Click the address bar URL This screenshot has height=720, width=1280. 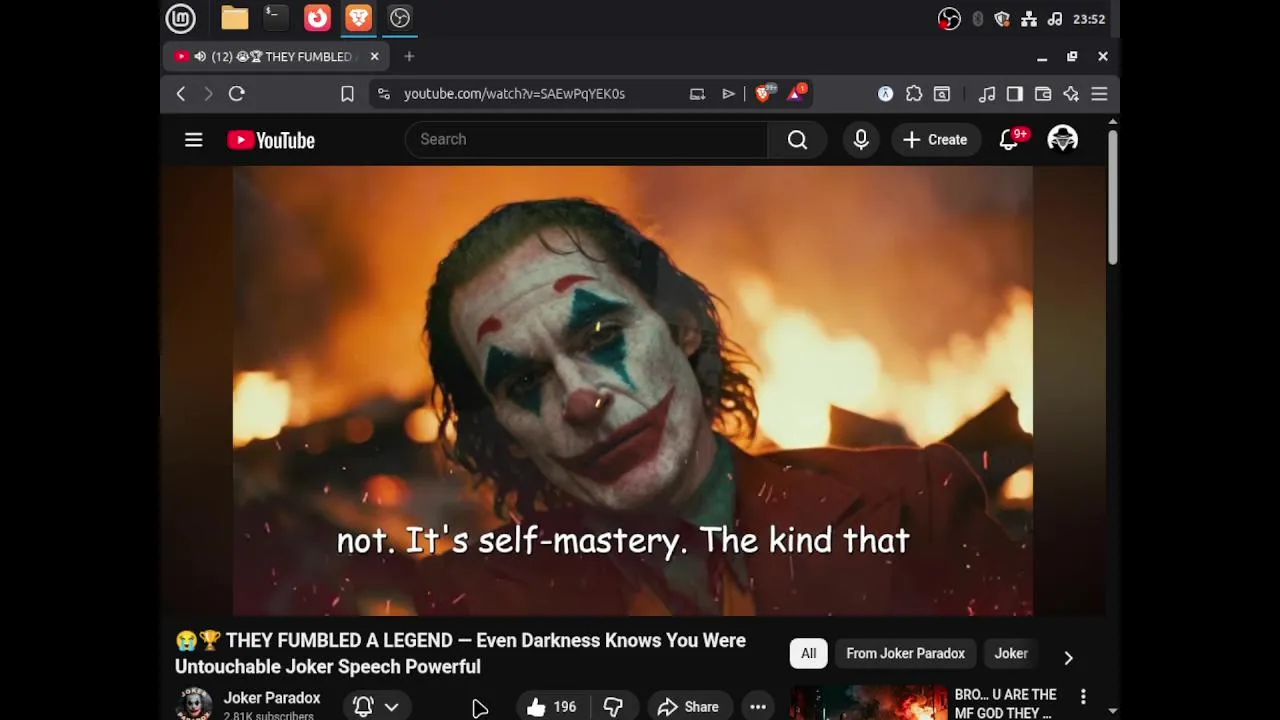click(x=514, y=94)
